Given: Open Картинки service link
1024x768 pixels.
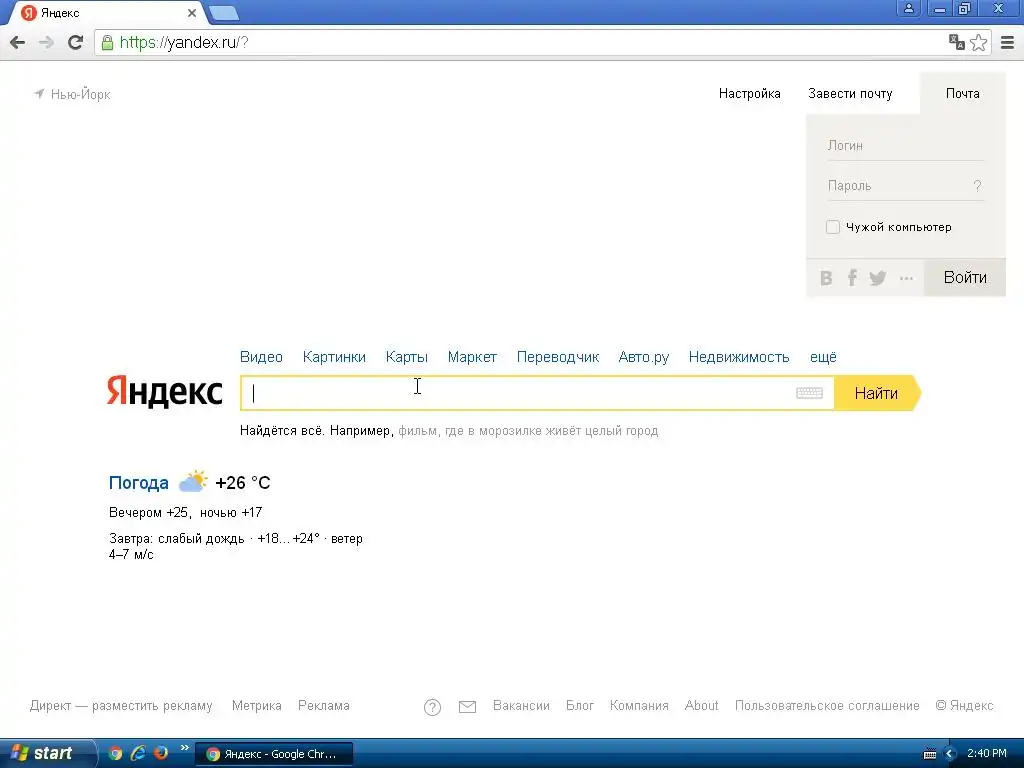Looking at the screenshot, I should (x=334, y=357).
